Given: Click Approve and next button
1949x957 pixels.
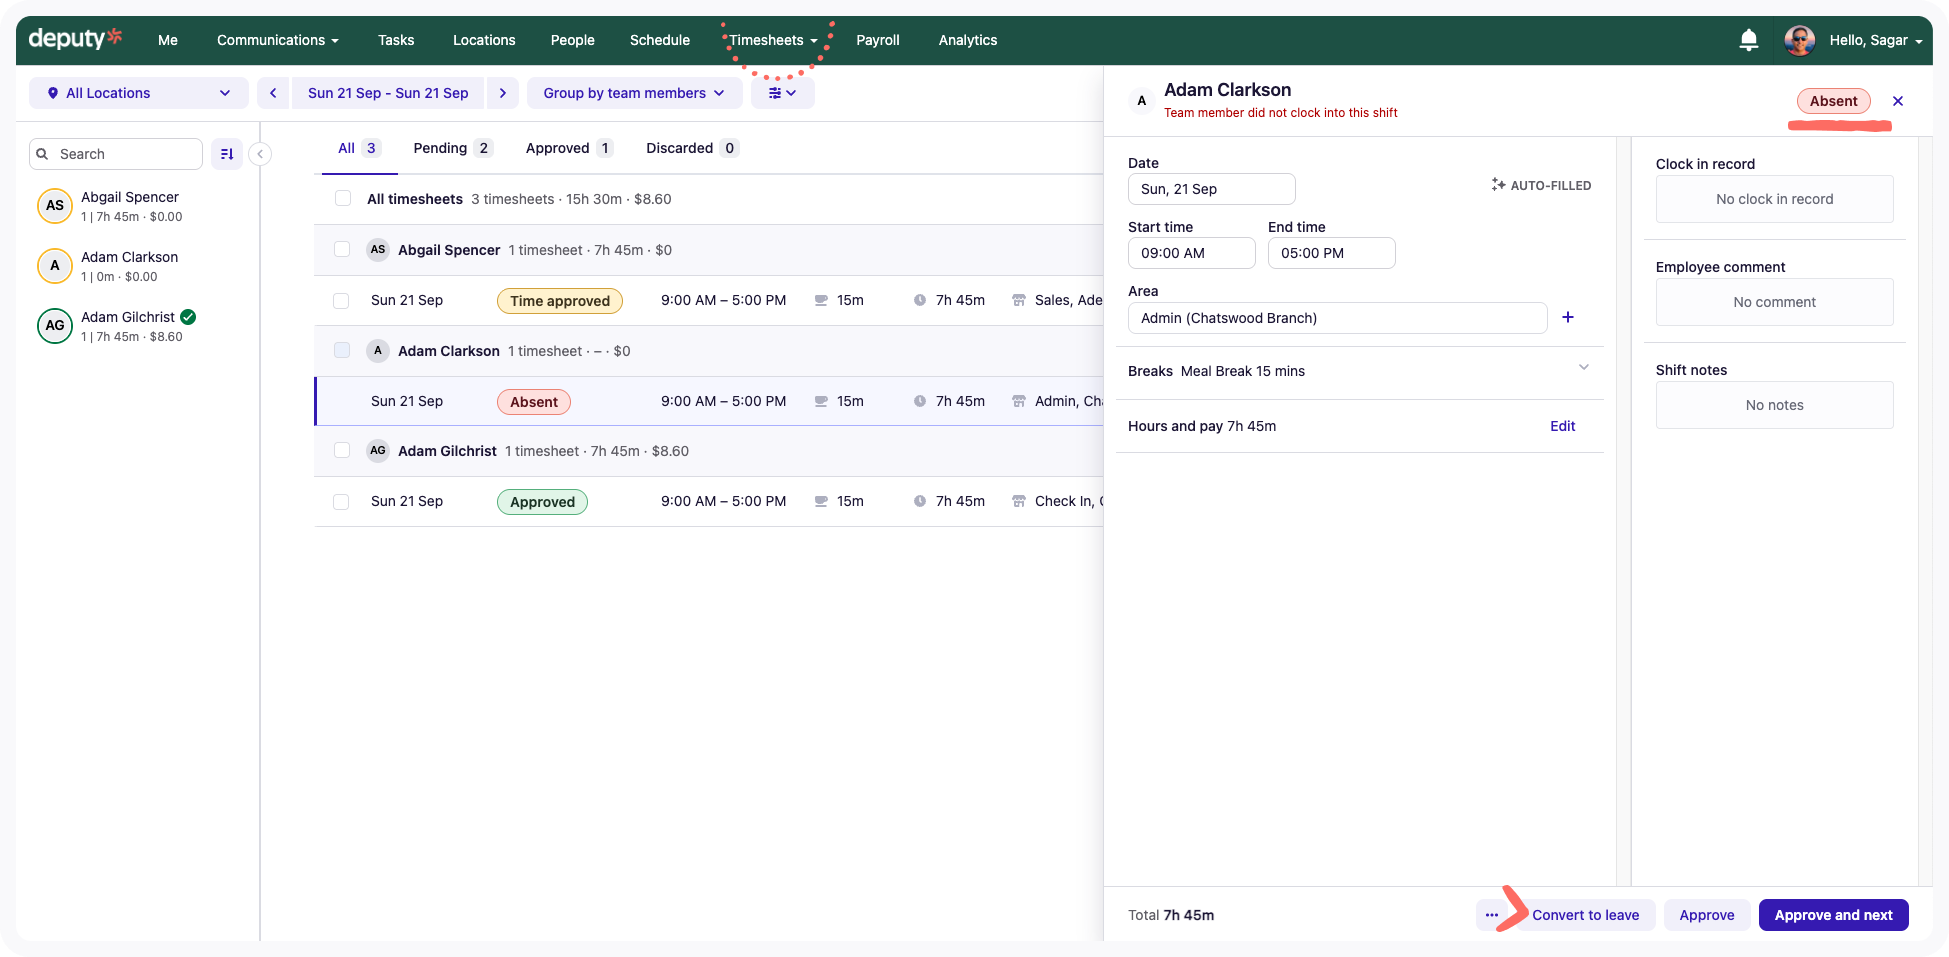Looking at the screenshot, I should point(1832,915).
